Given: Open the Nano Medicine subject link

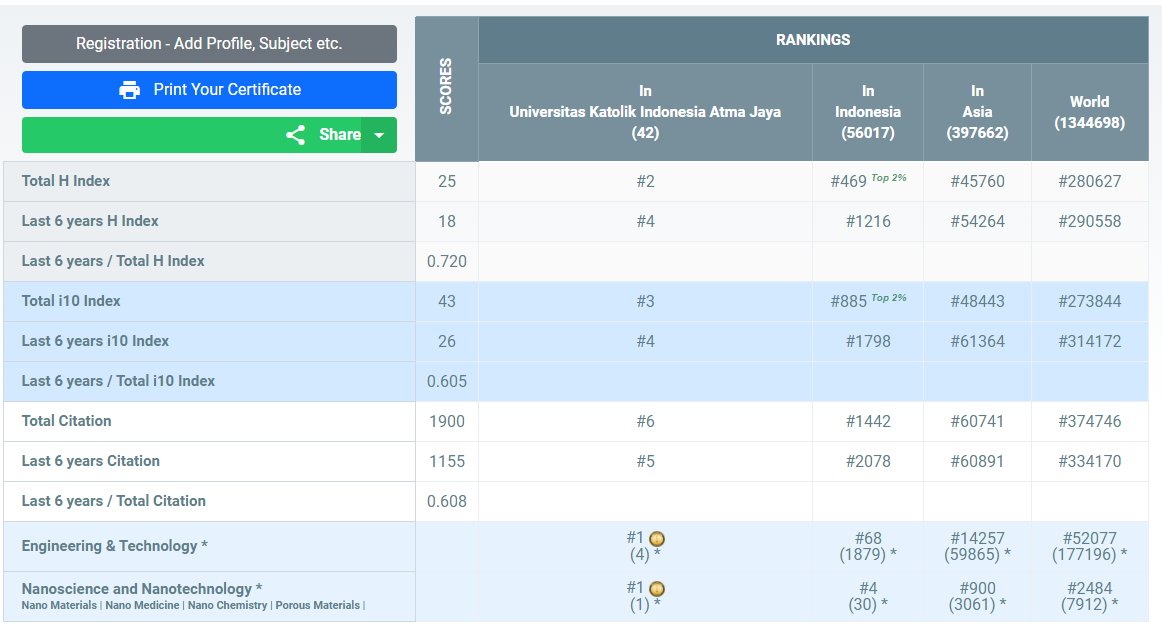Looking at the screenshot, I should coord(142,605).
